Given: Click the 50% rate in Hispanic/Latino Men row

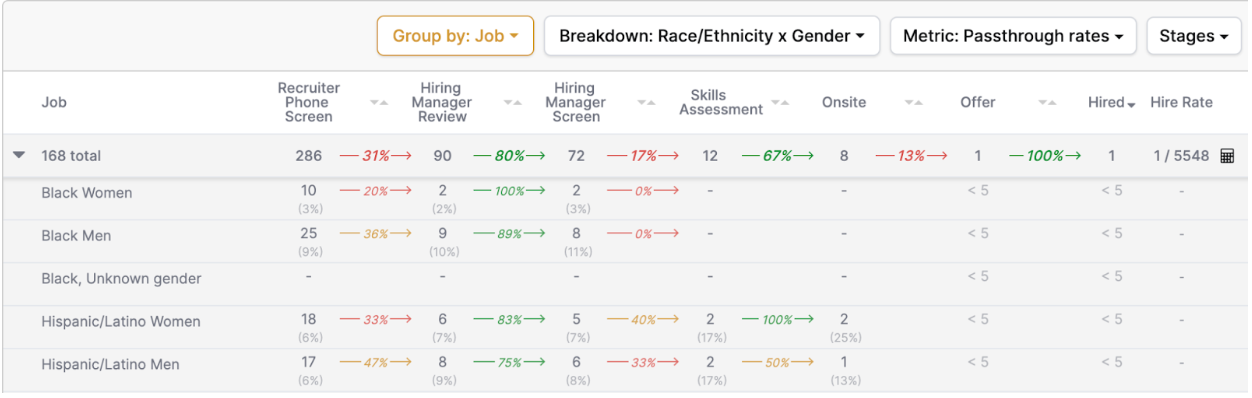Looking at the screenshot, I should 777,363.
